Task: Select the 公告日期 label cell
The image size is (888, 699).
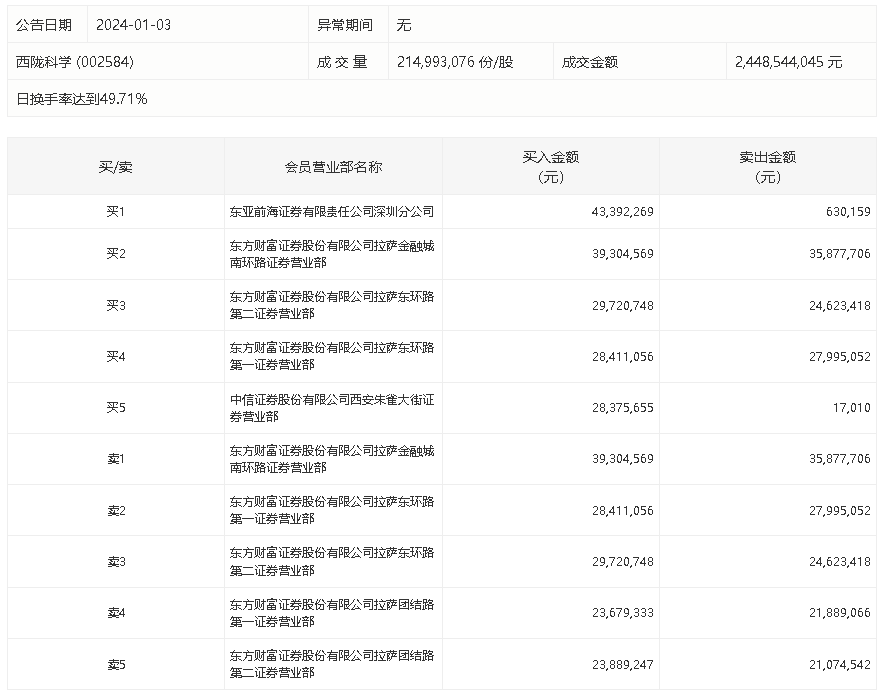Action: (x=47, y=25)
